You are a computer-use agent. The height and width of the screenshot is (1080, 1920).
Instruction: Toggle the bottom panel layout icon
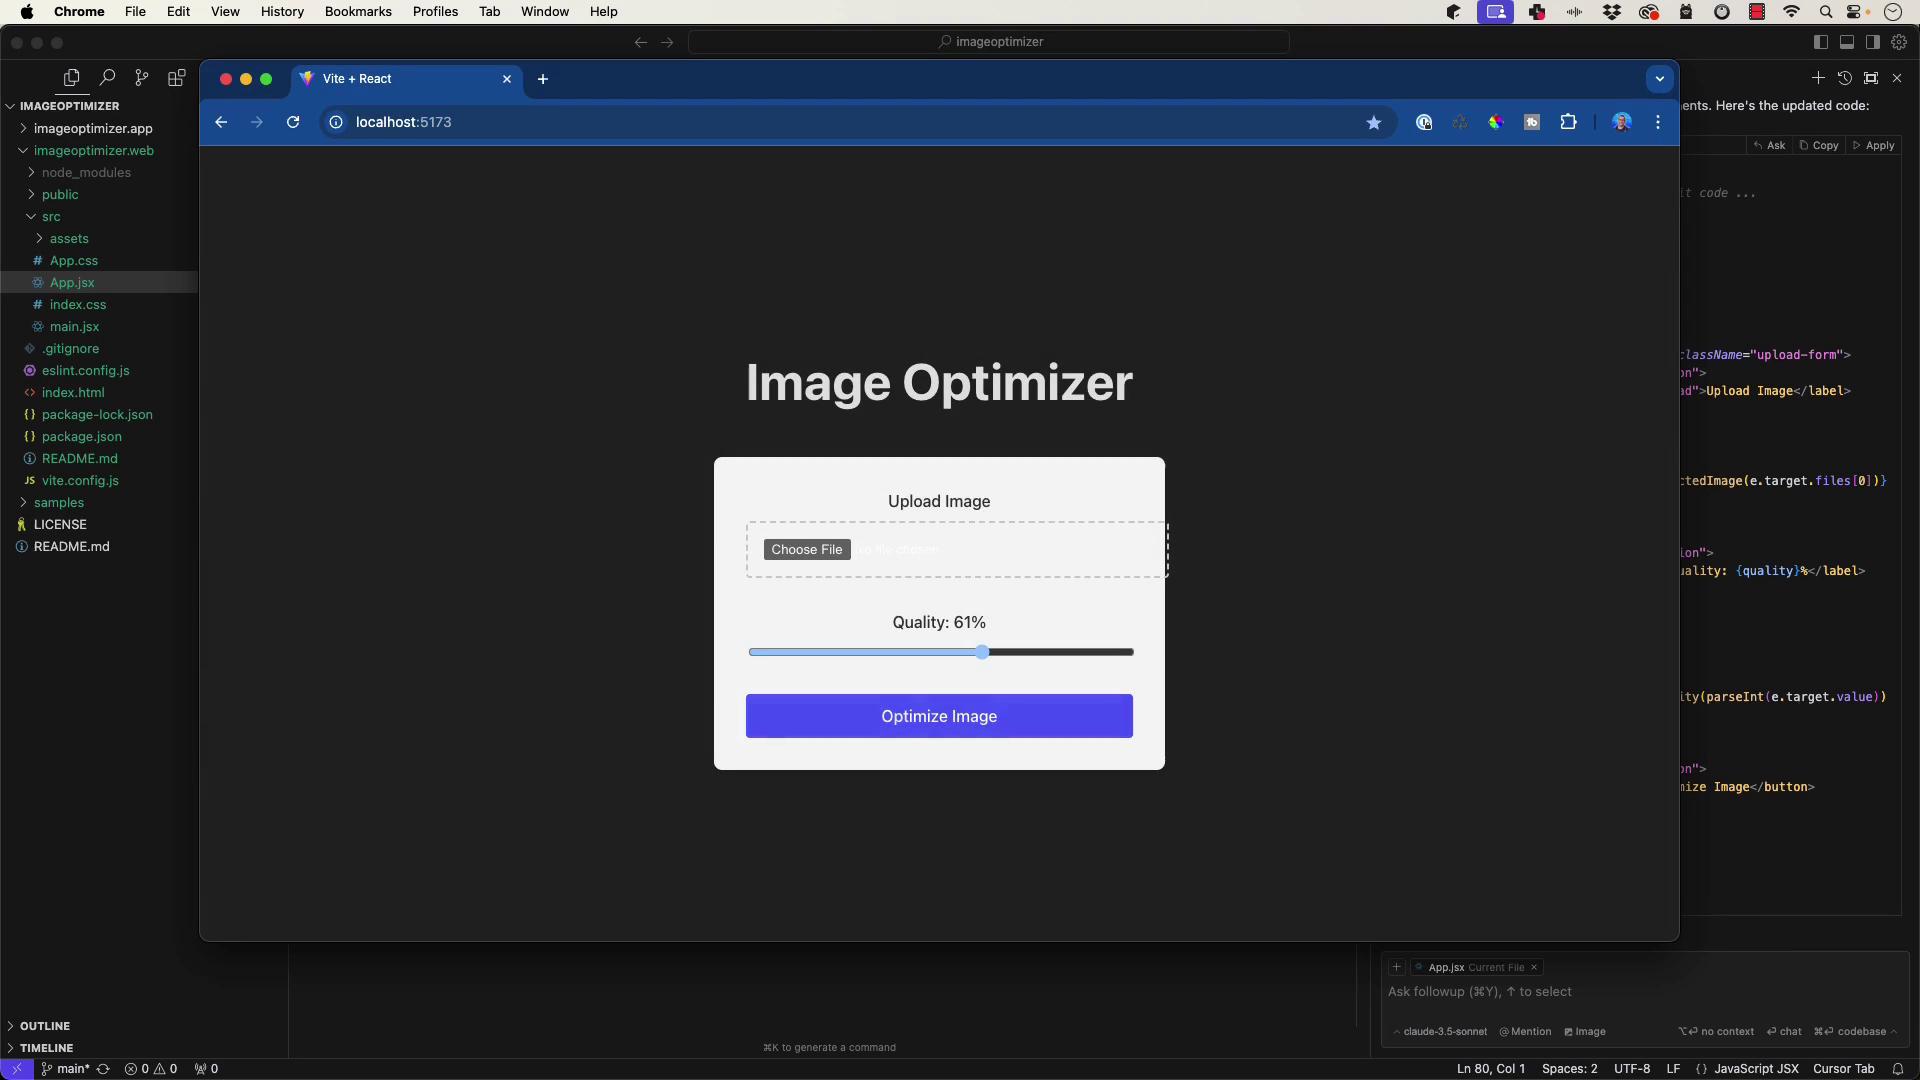point(1847,42)
